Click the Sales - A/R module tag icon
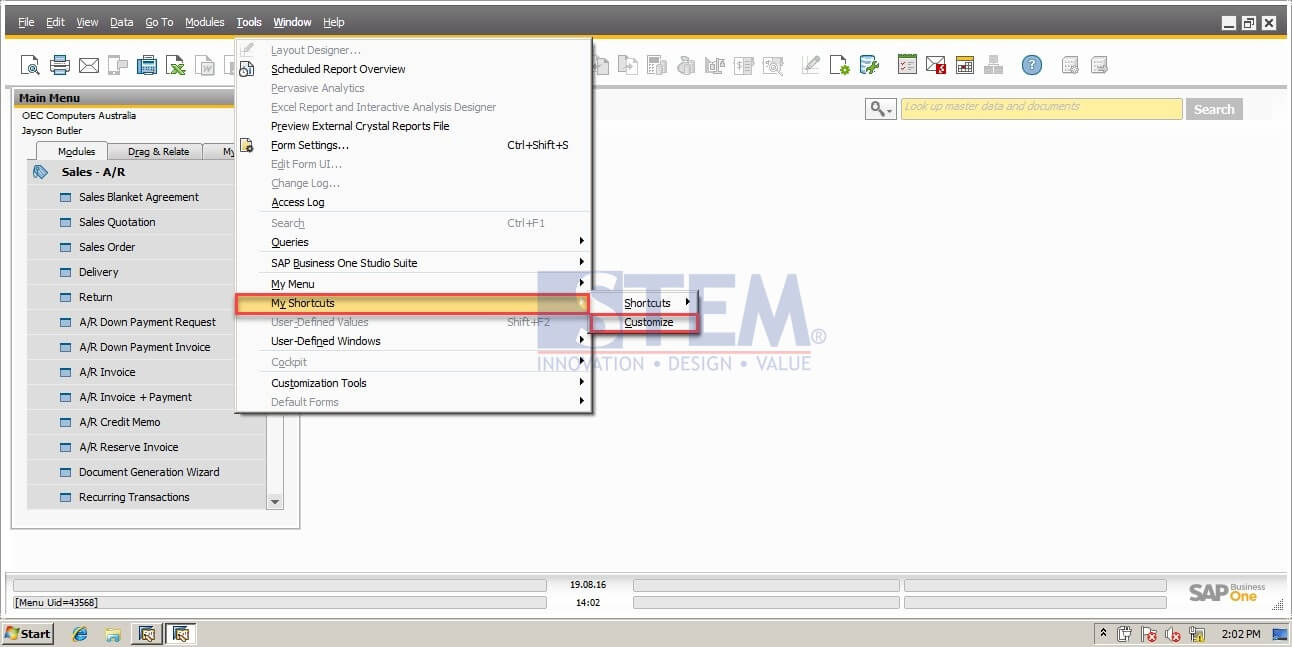Image resolution: width=1292 pixels, height=647 pixels. coord(40,172)
